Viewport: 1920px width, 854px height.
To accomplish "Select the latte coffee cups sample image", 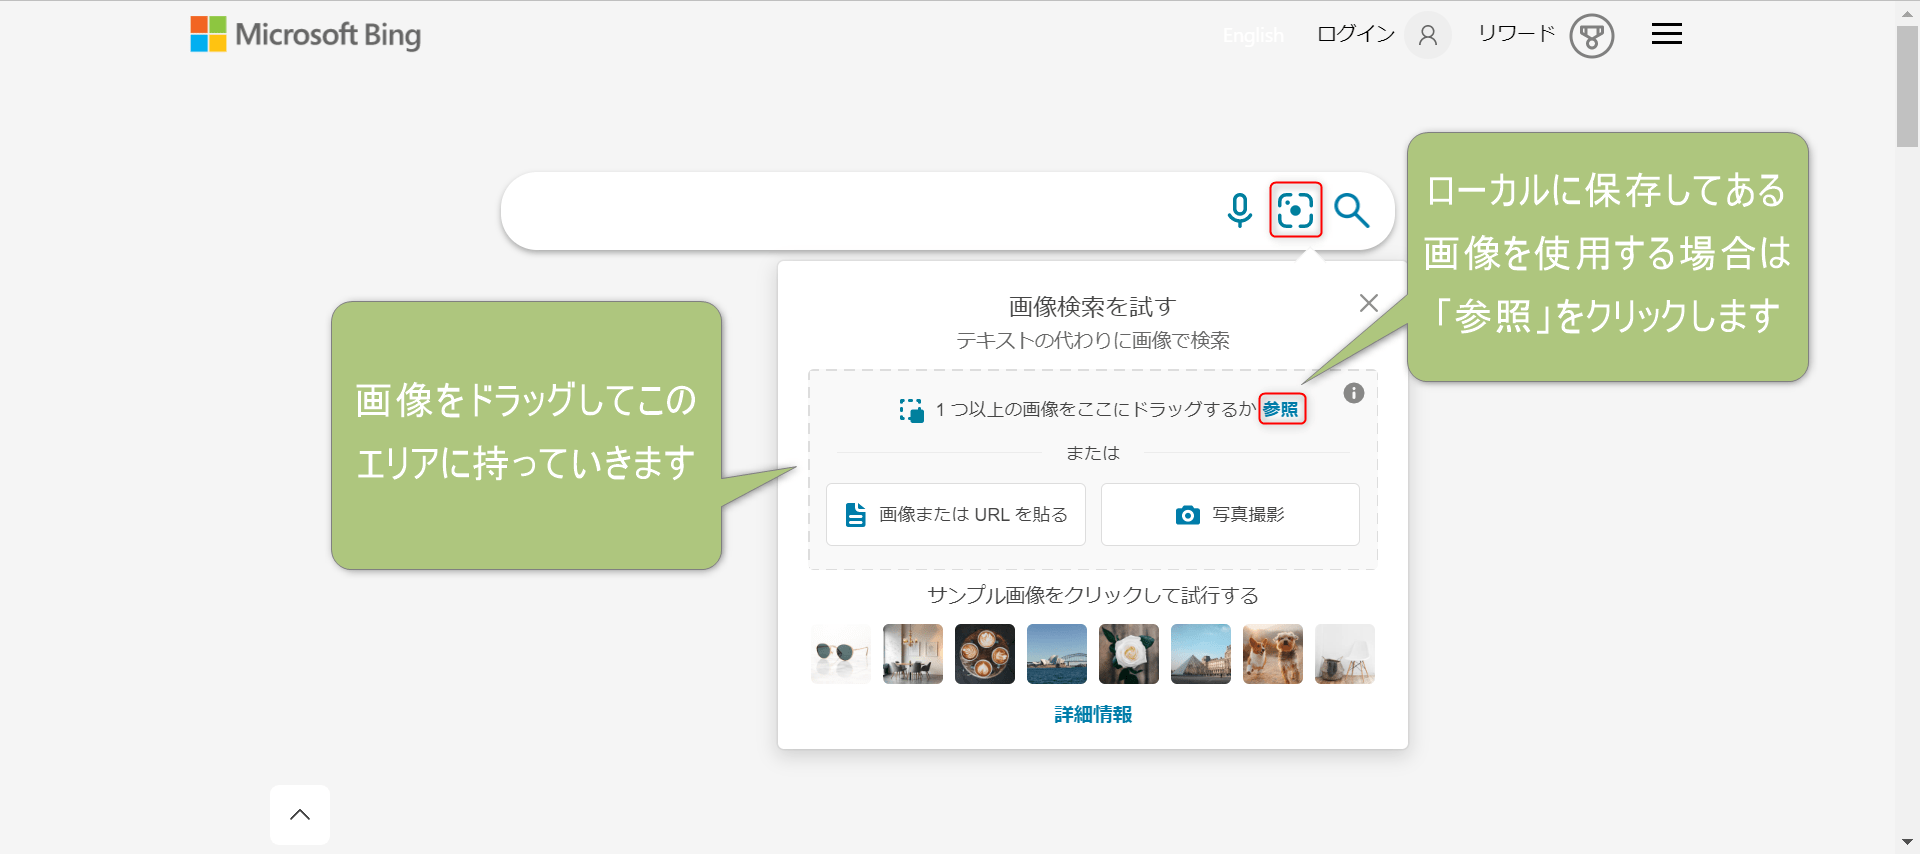I will coord(985,654).
